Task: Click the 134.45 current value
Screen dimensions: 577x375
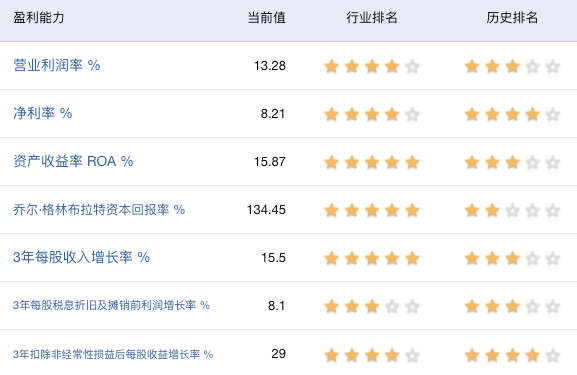Action: point(266,210)
